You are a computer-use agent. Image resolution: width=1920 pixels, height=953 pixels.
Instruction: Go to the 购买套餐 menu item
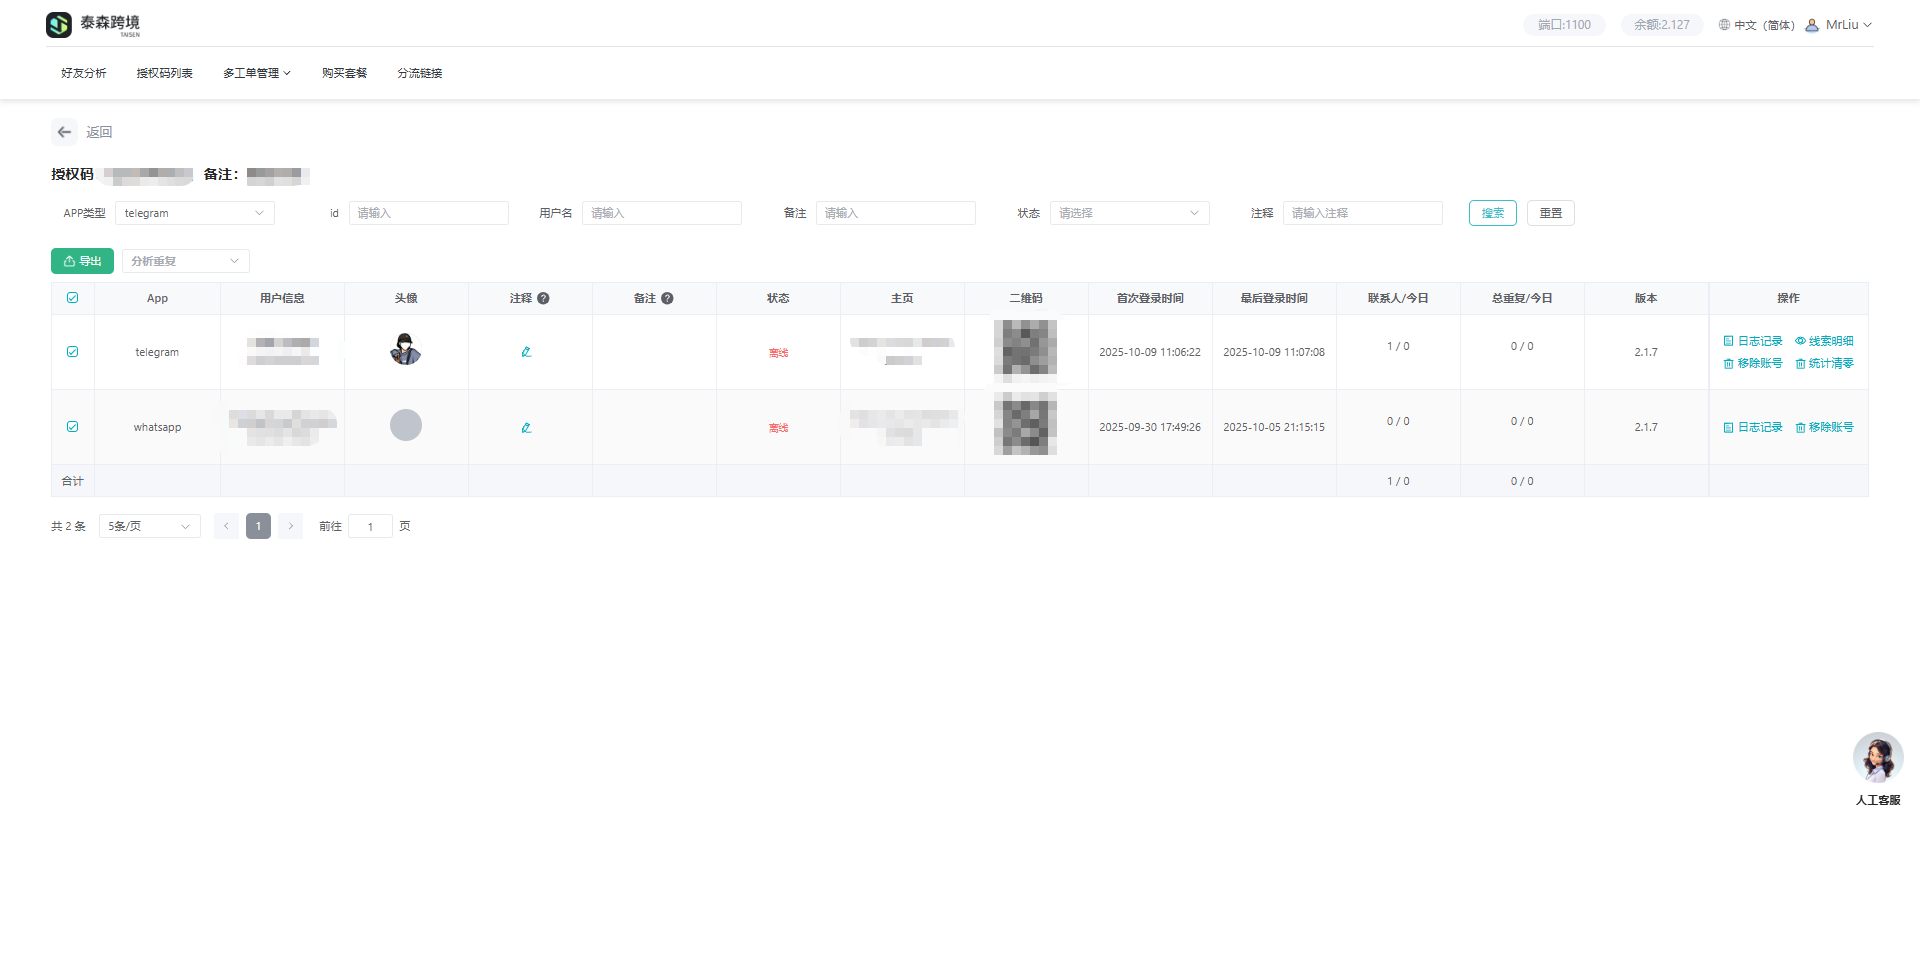point(344,73)
